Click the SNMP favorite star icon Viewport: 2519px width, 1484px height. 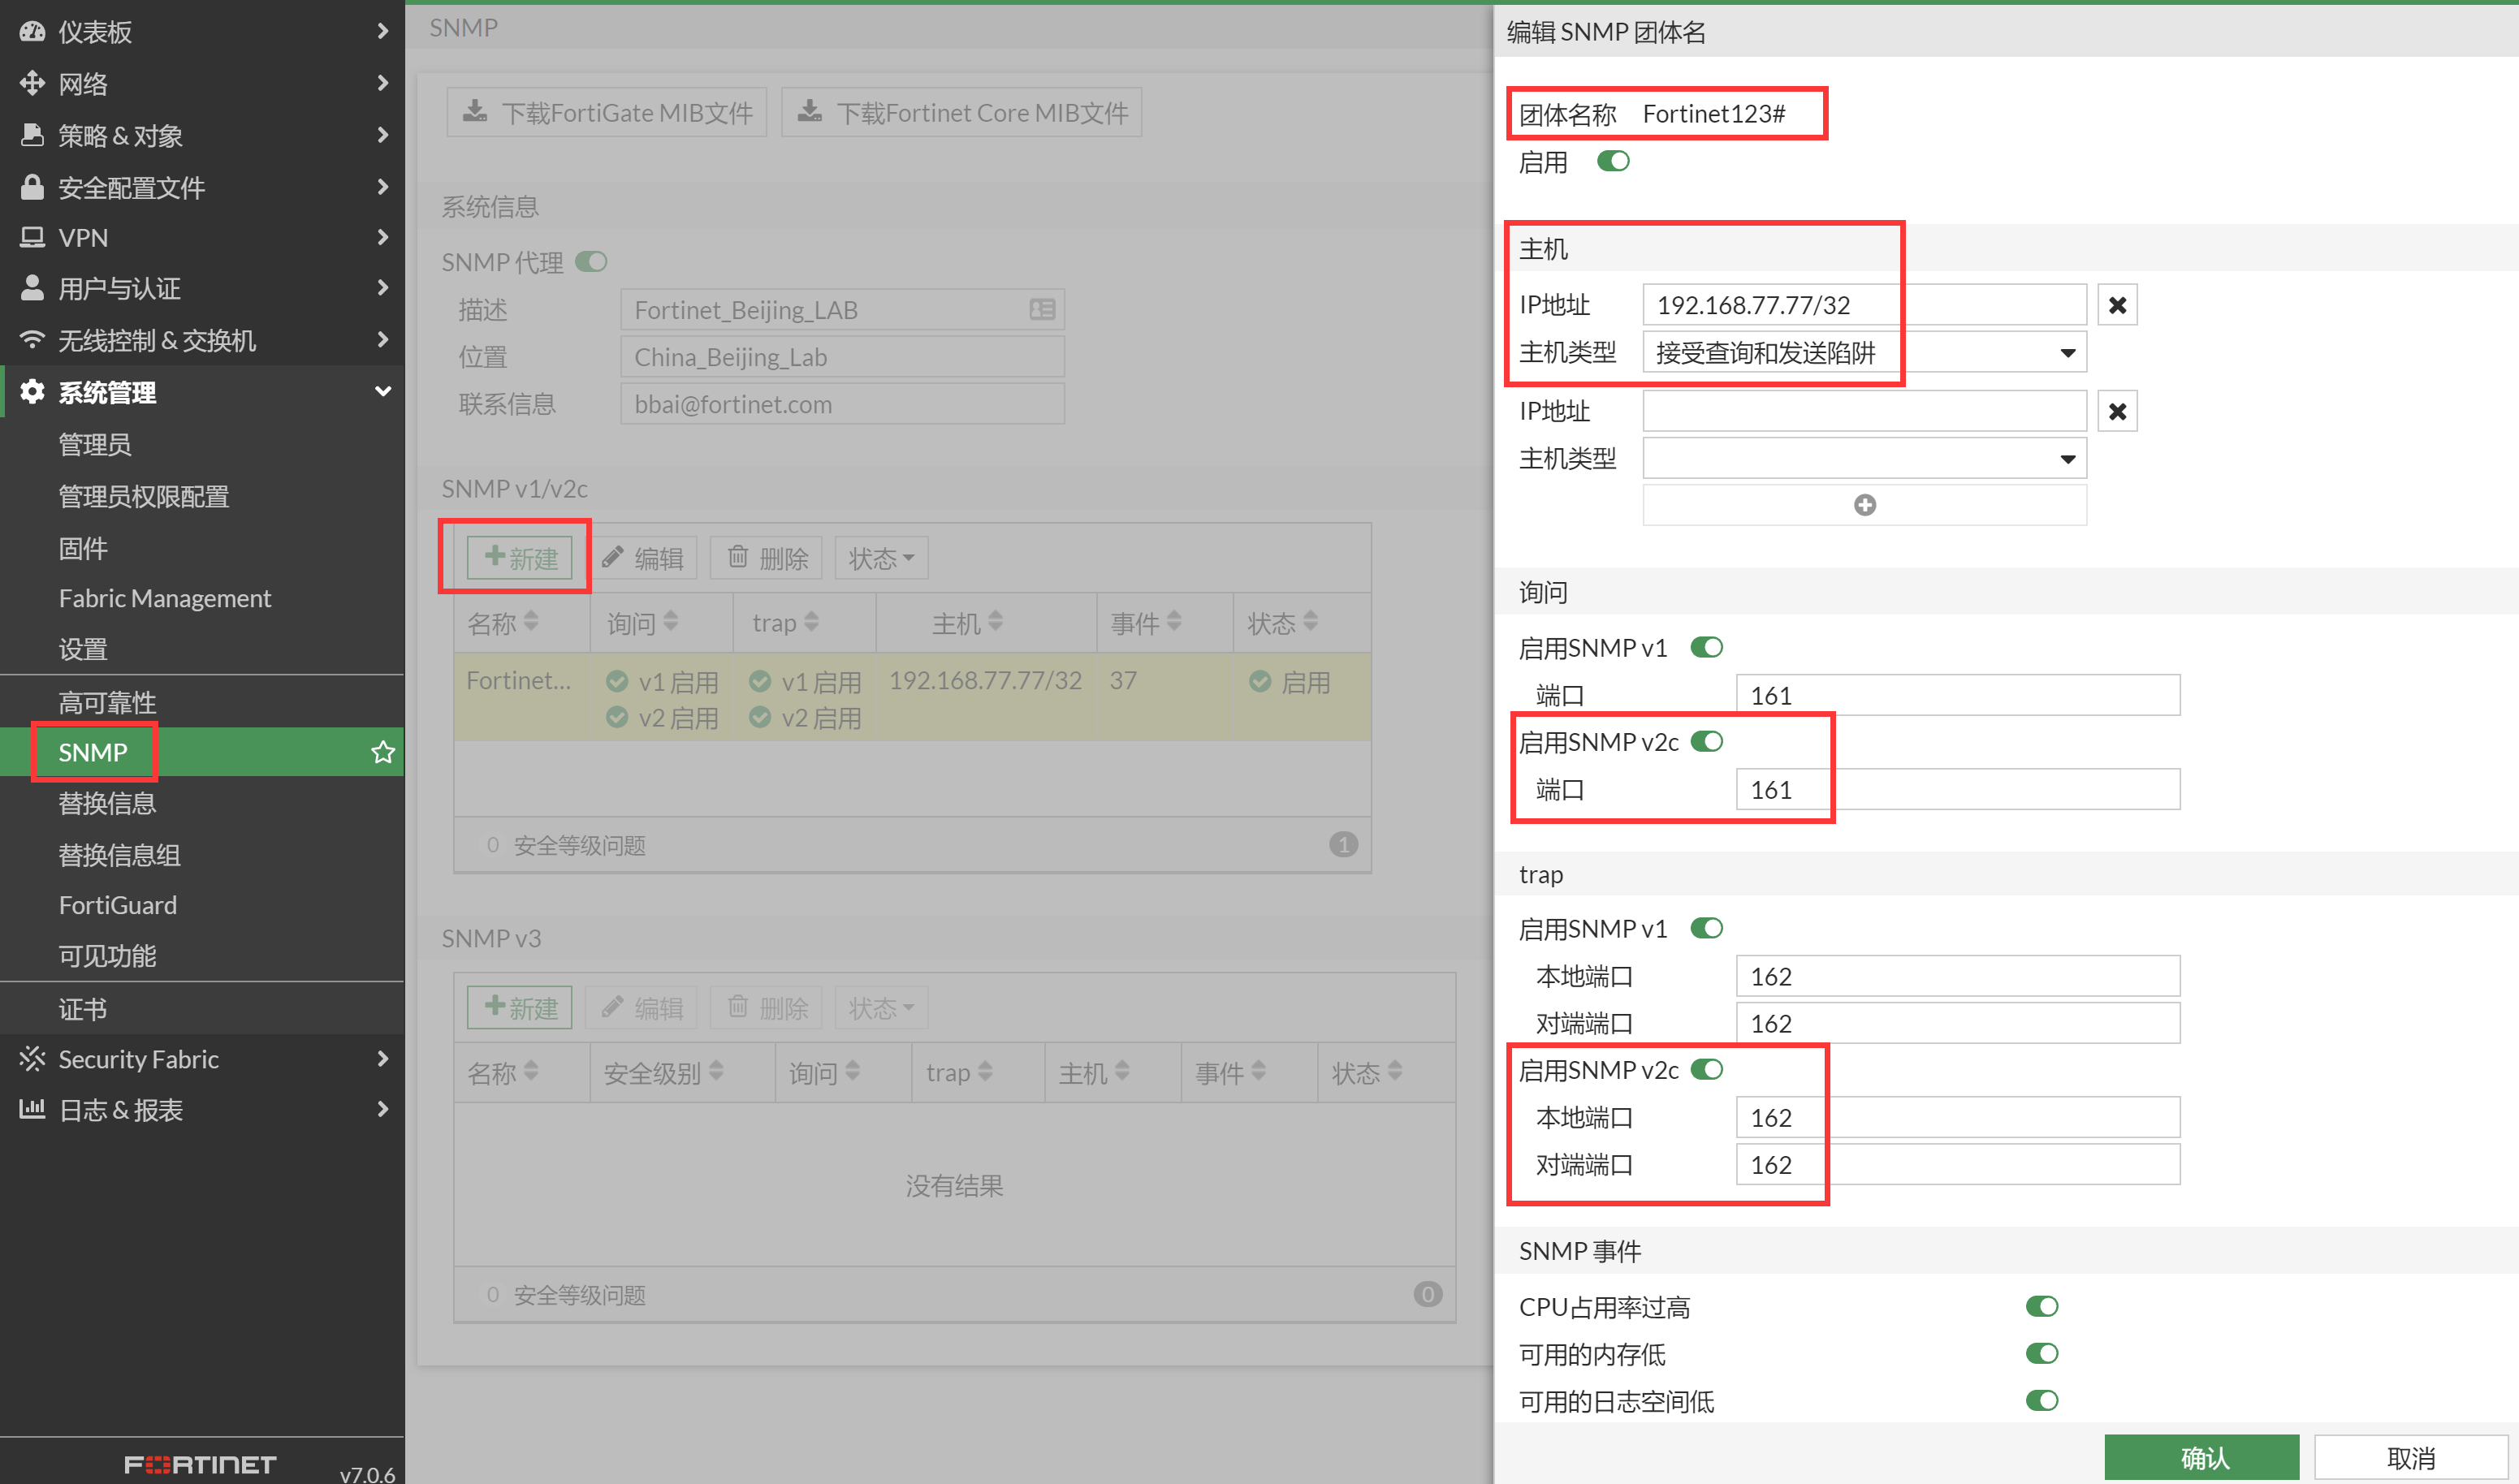tap(382, 752)
